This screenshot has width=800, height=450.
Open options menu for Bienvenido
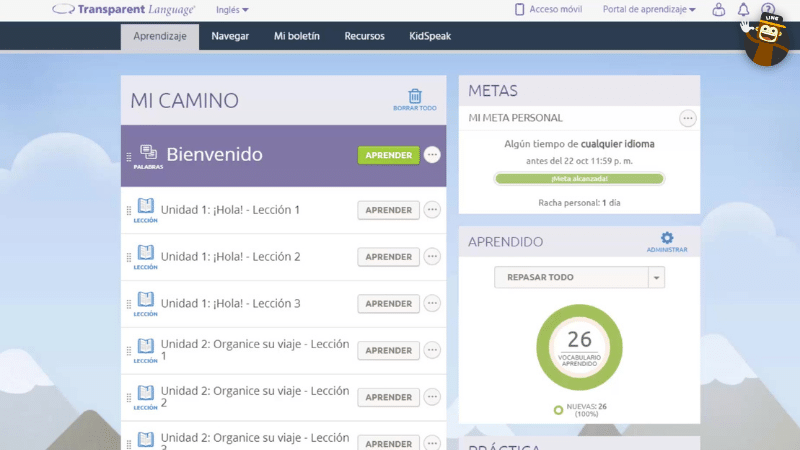[432, 155]
